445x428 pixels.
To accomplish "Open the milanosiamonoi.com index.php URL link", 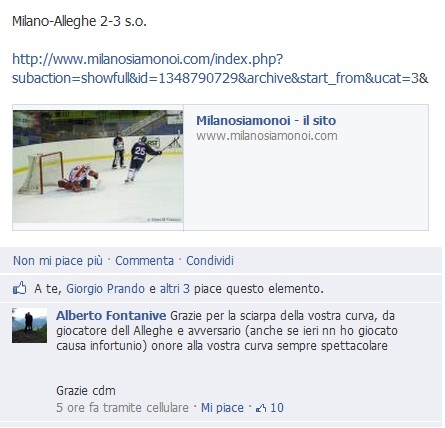I will [220, 69].
